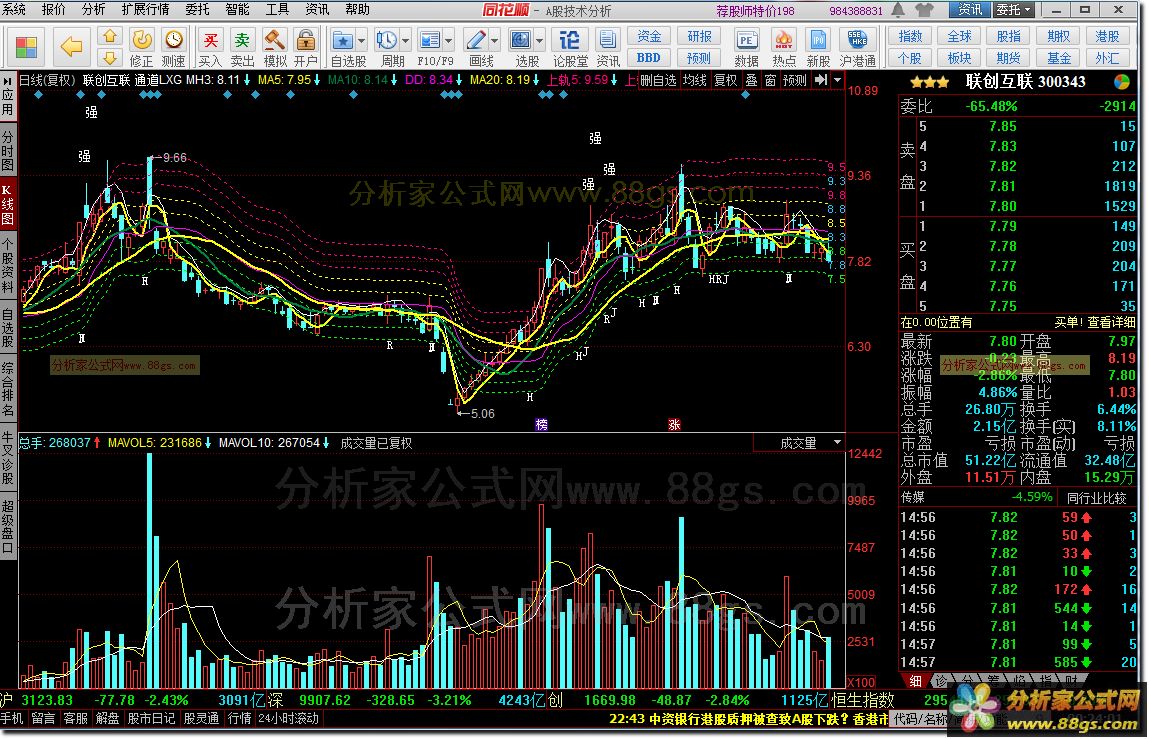Open the 智能 menu
This screenshot has width=1149, height=739.
237,10
